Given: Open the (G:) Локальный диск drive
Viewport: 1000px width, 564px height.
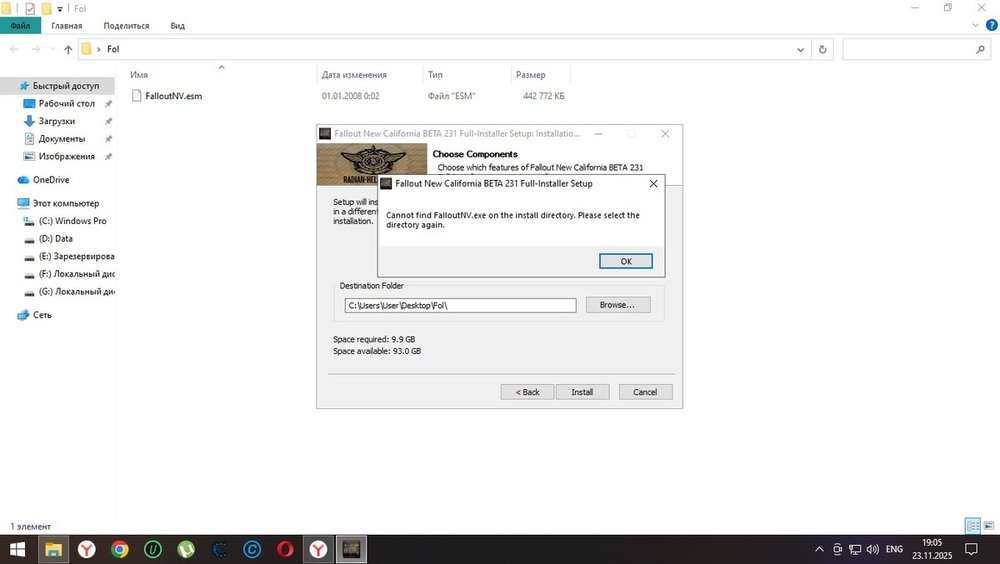Looking at the screenshot, I should click(76, 292).
